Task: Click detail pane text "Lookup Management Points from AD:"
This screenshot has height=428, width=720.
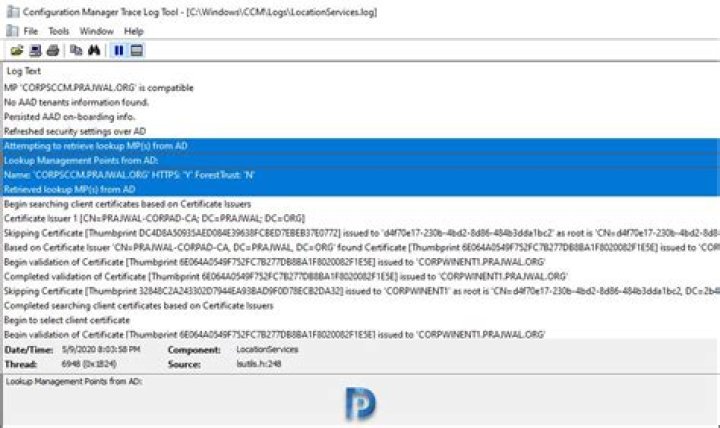Action: point(74,382)
